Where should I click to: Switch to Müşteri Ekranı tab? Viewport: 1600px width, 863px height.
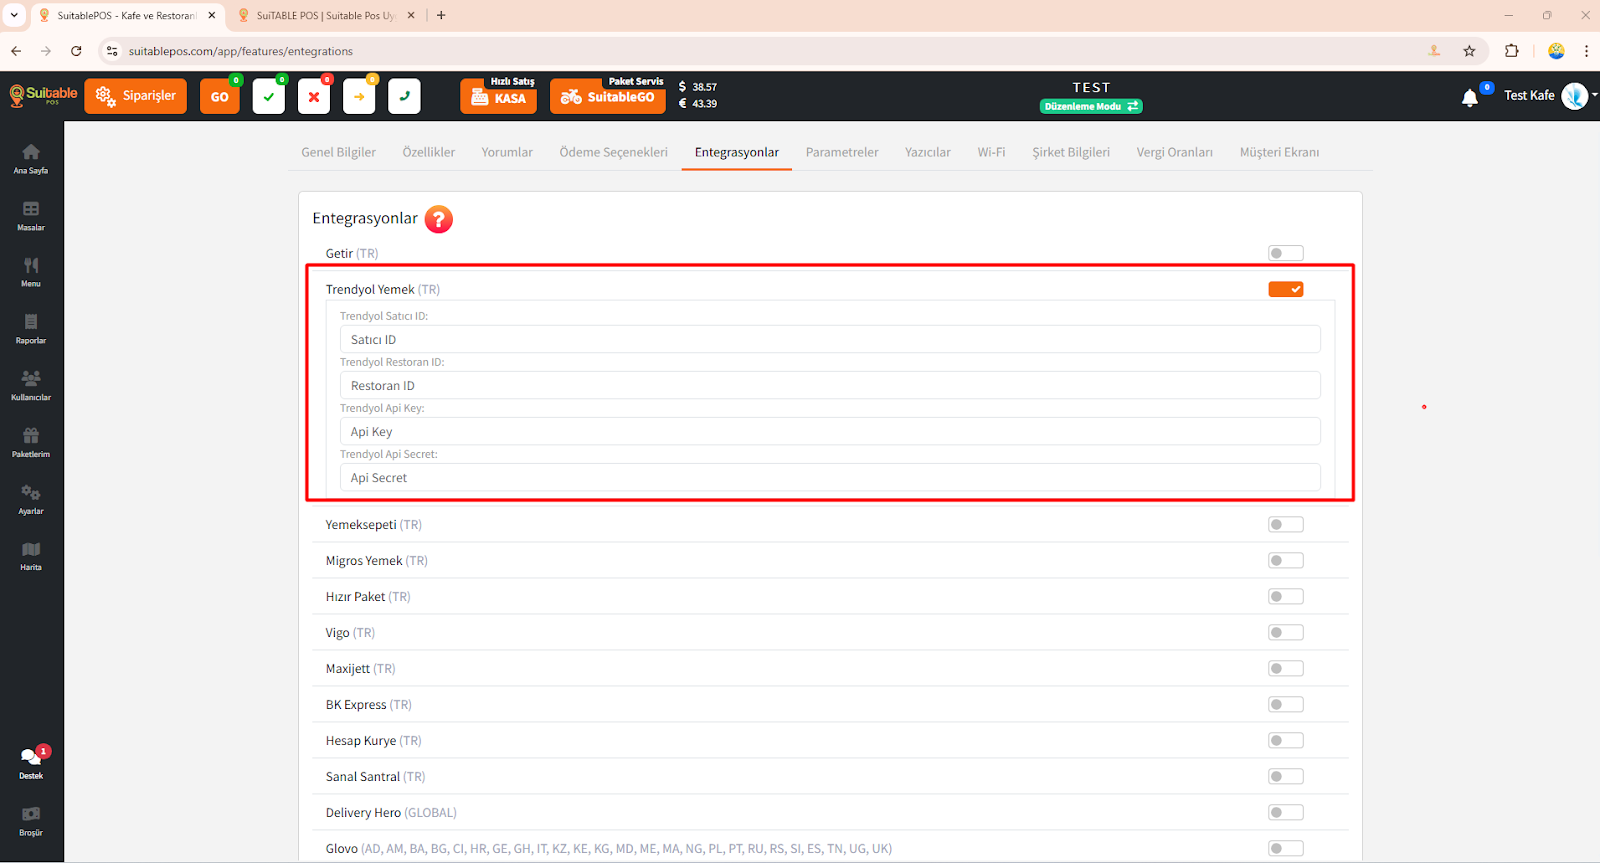pos(1280,152)
